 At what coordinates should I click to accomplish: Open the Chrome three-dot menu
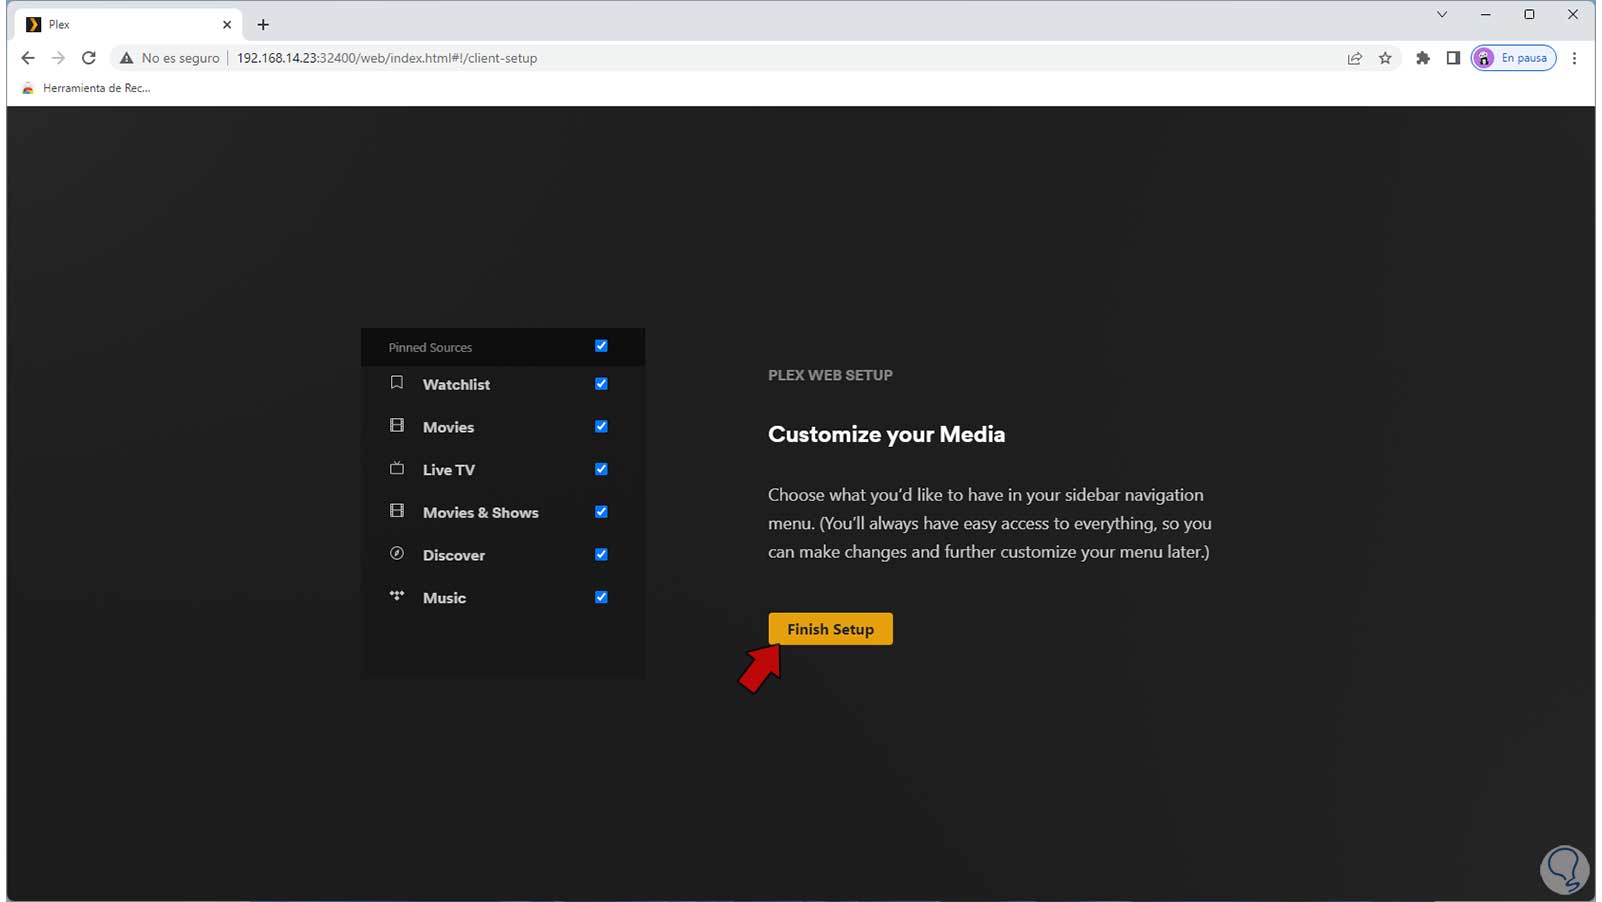[1574, 58]
